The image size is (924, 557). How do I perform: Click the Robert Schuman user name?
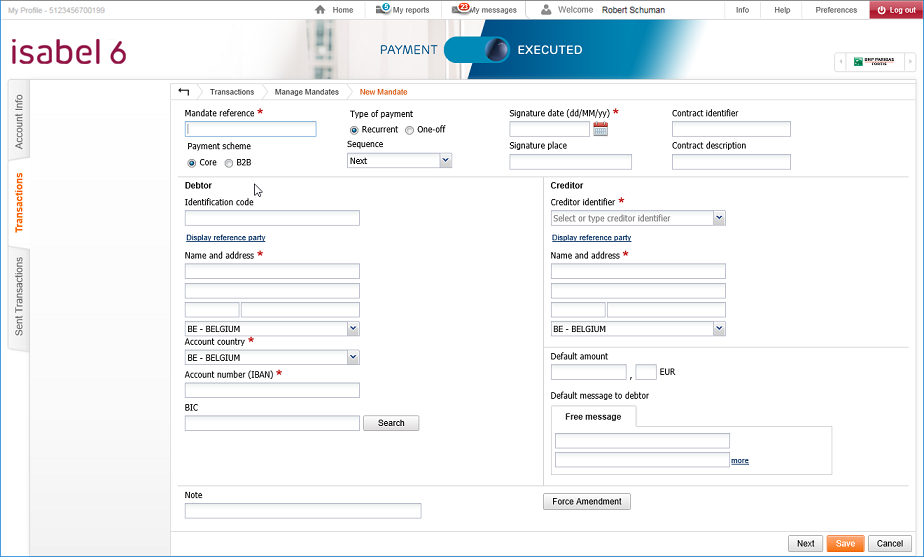[x=633, y=10]
